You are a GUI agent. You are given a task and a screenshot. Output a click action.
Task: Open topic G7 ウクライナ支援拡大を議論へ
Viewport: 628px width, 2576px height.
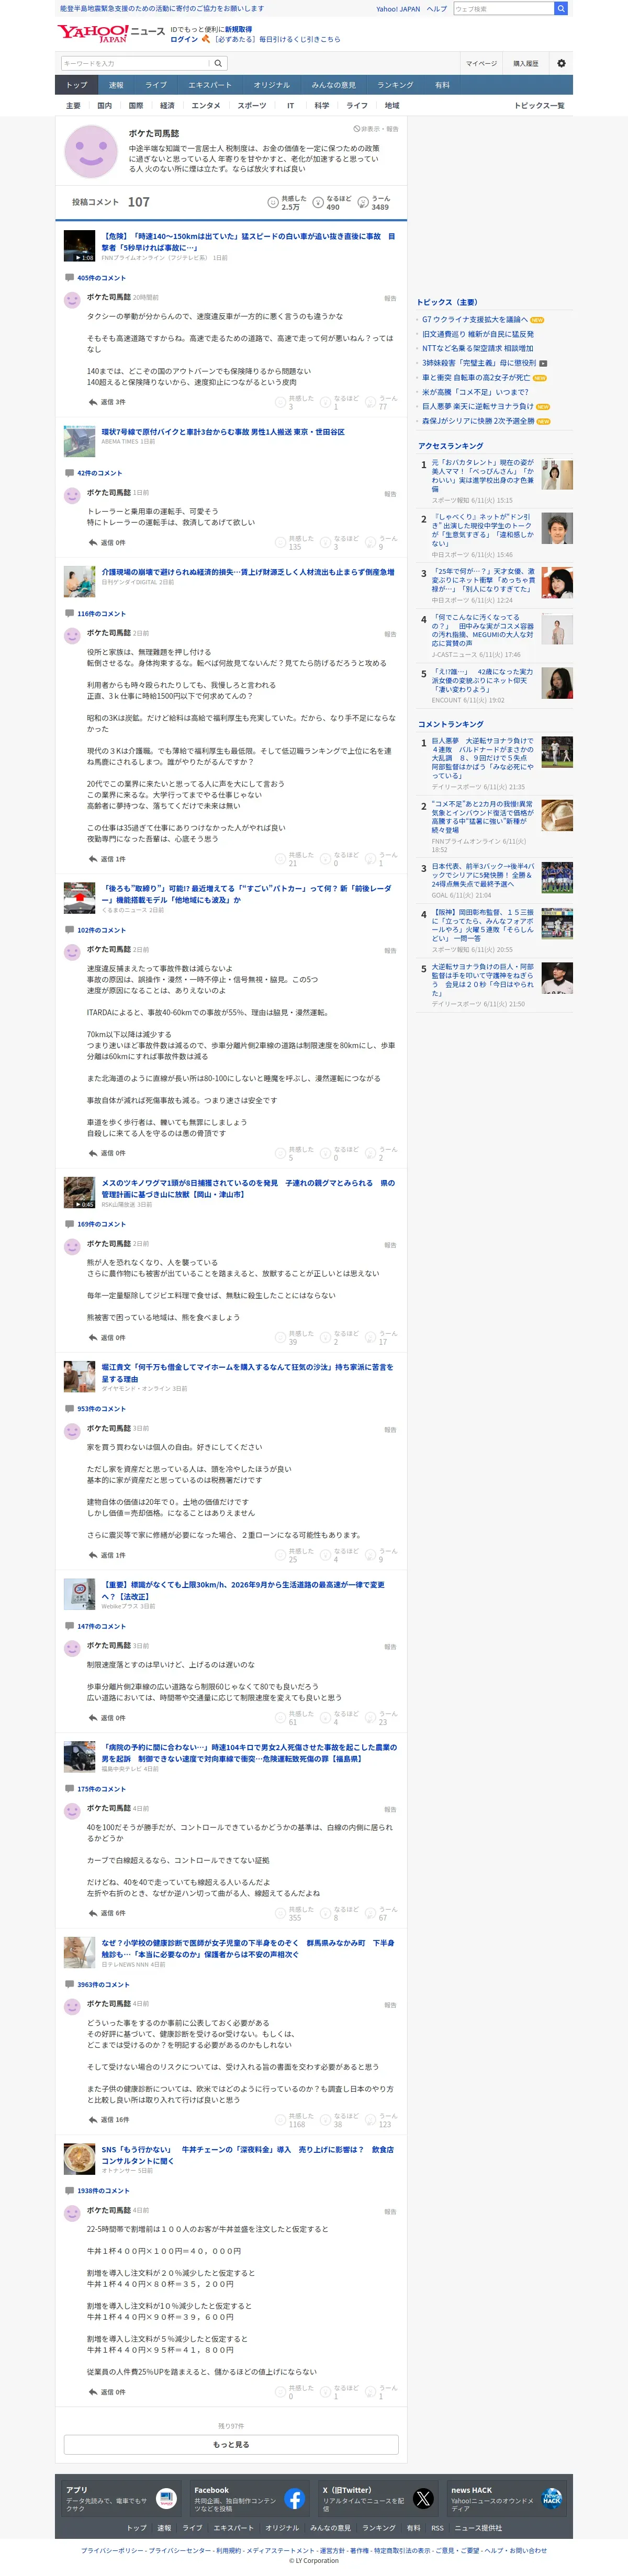475,320
